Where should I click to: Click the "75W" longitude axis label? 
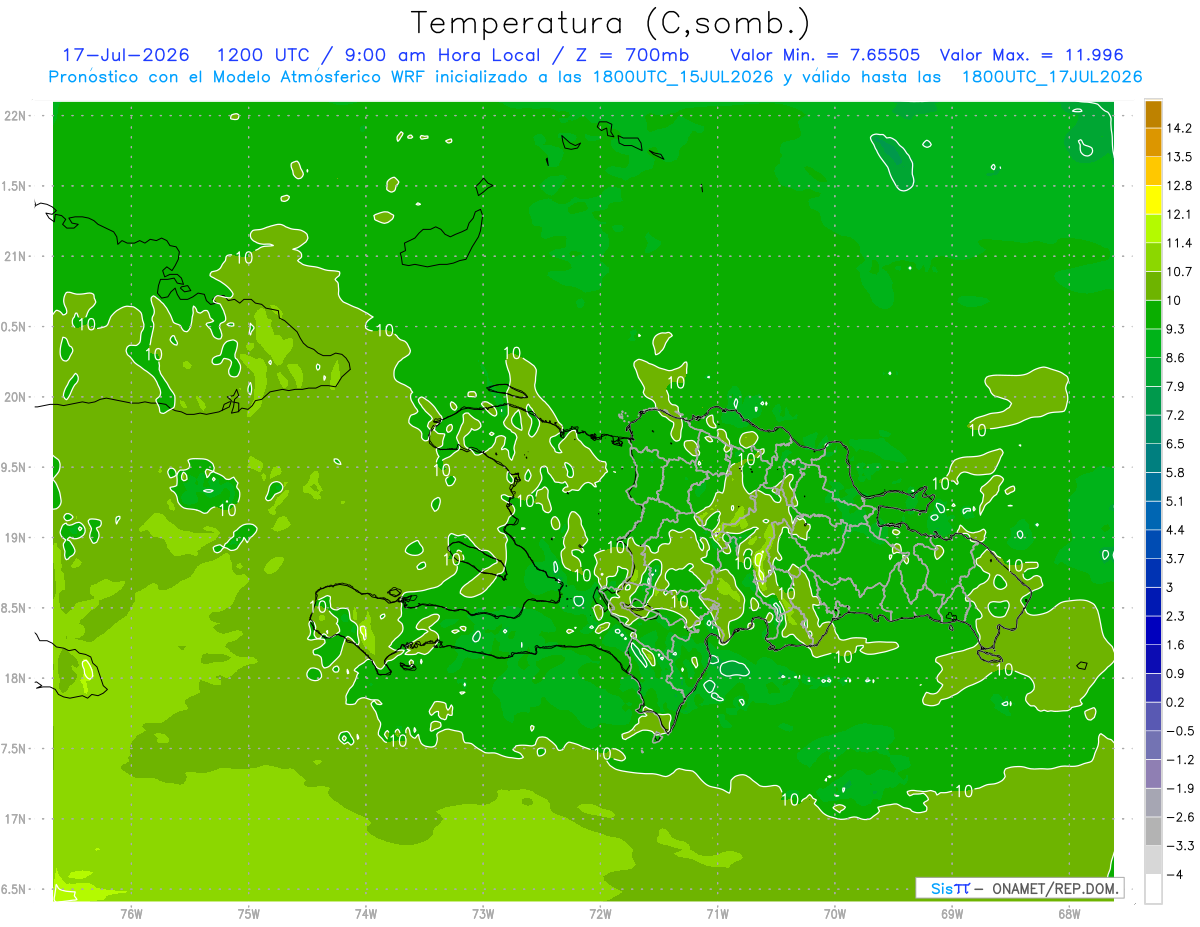click(x=249, y=914)
